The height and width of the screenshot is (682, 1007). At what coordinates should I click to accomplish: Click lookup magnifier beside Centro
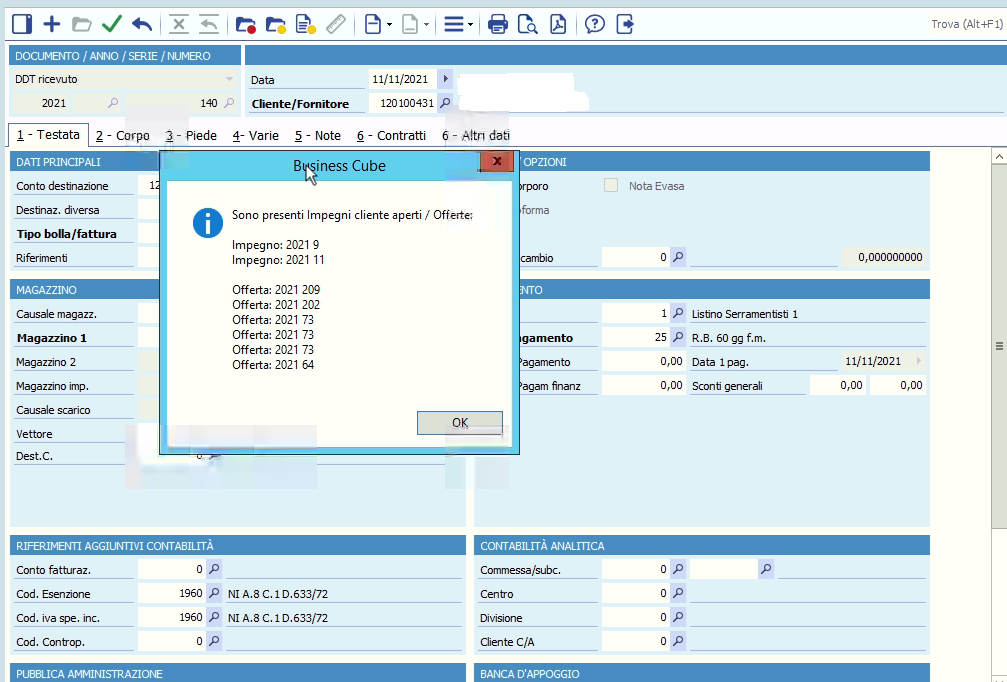[x=678, y=593]
